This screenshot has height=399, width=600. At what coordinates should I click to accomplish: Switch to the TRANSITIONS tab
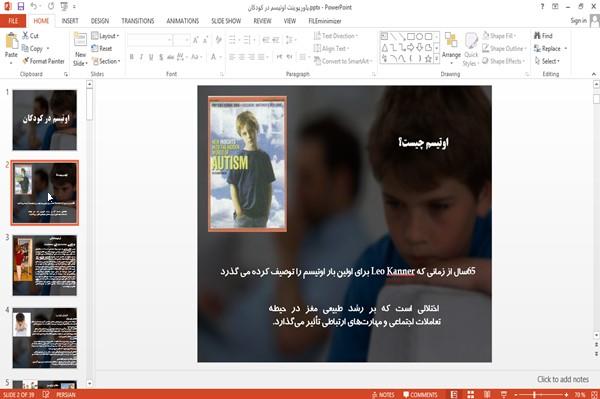[138, 21]
